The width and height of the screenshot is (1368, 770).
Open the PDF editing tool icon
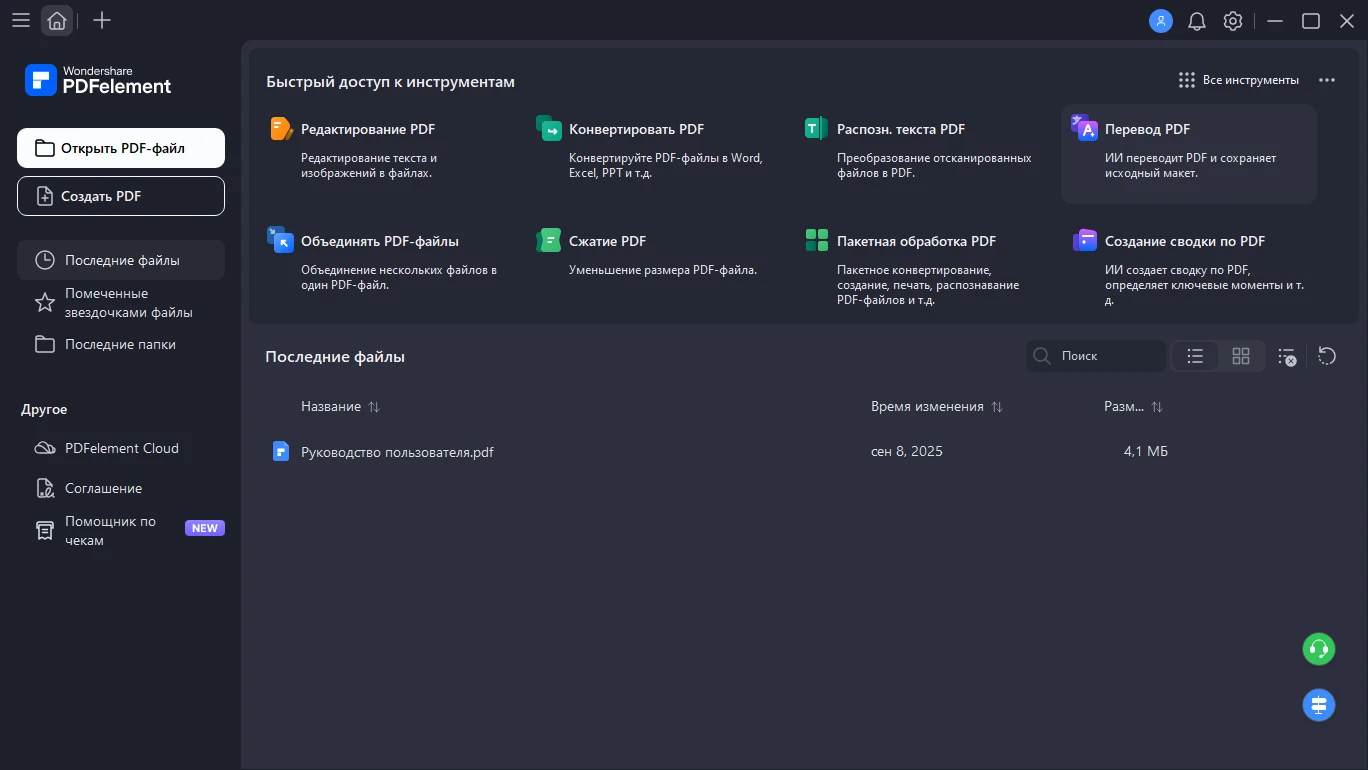[282, 129]
